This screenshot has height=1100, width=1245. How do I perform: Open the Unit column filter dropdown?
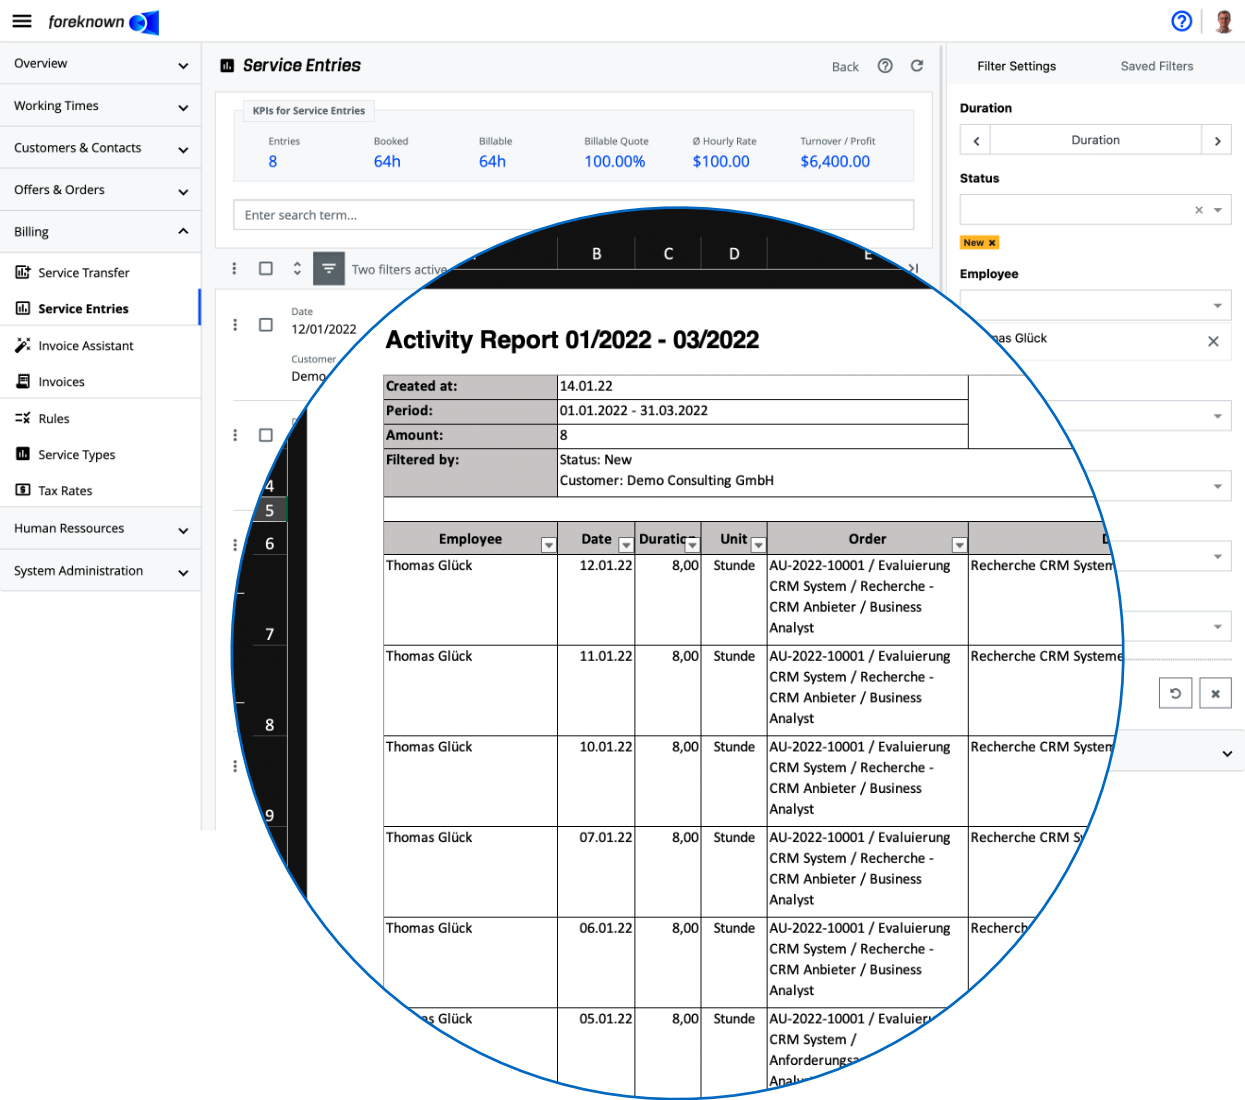[759, 545]
